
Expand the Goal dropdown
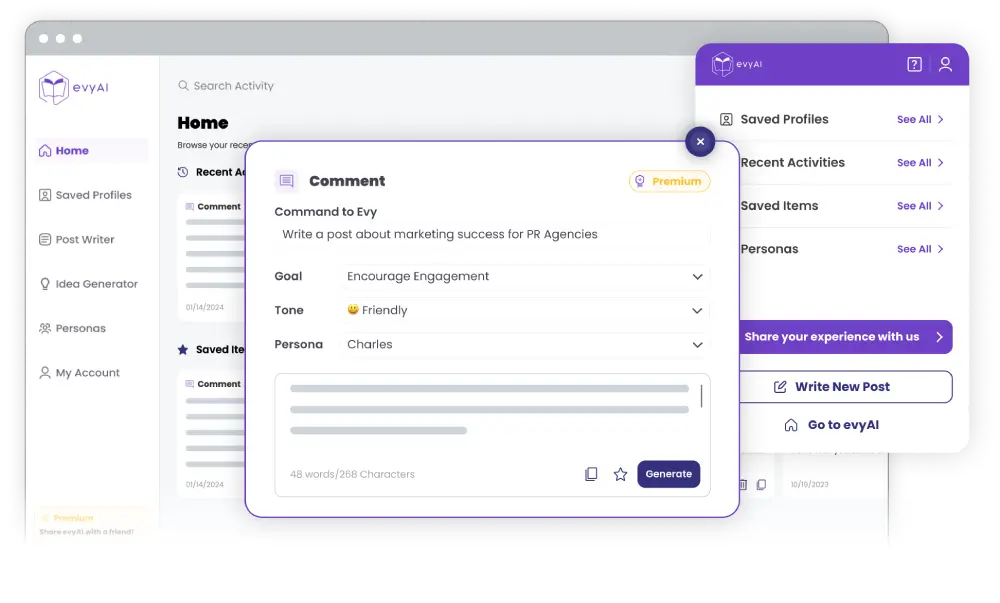(x=697, y=276)
